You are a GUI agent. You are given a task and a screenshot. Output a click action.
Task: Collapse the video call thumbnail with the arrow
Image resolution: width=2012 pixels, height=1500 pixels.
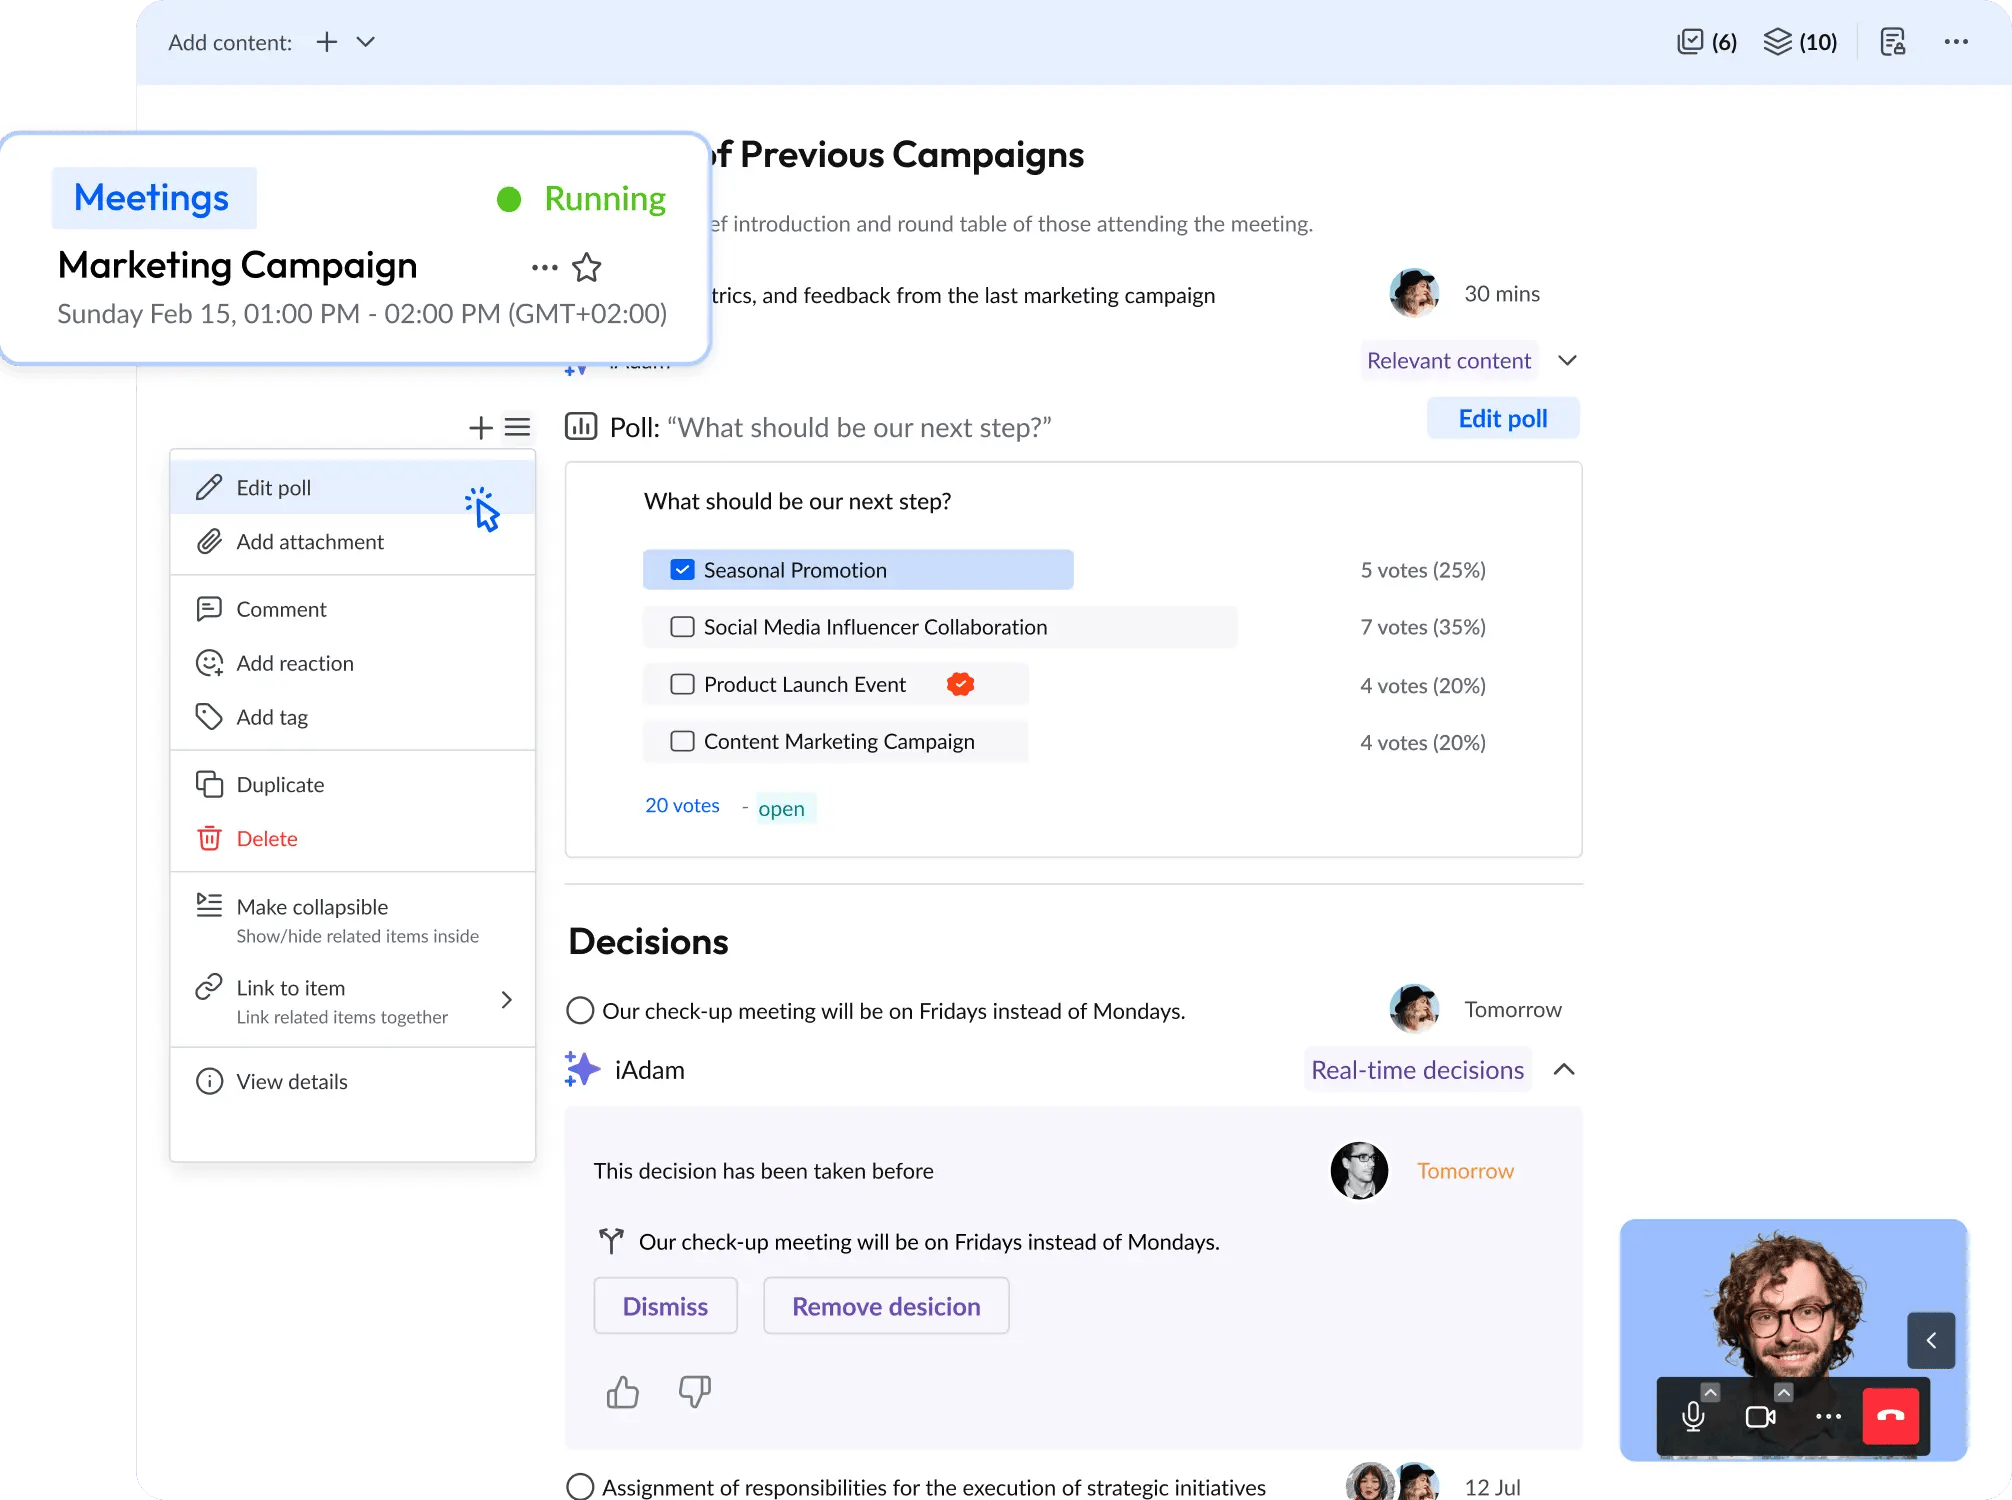click(x=1931, y=1340)
